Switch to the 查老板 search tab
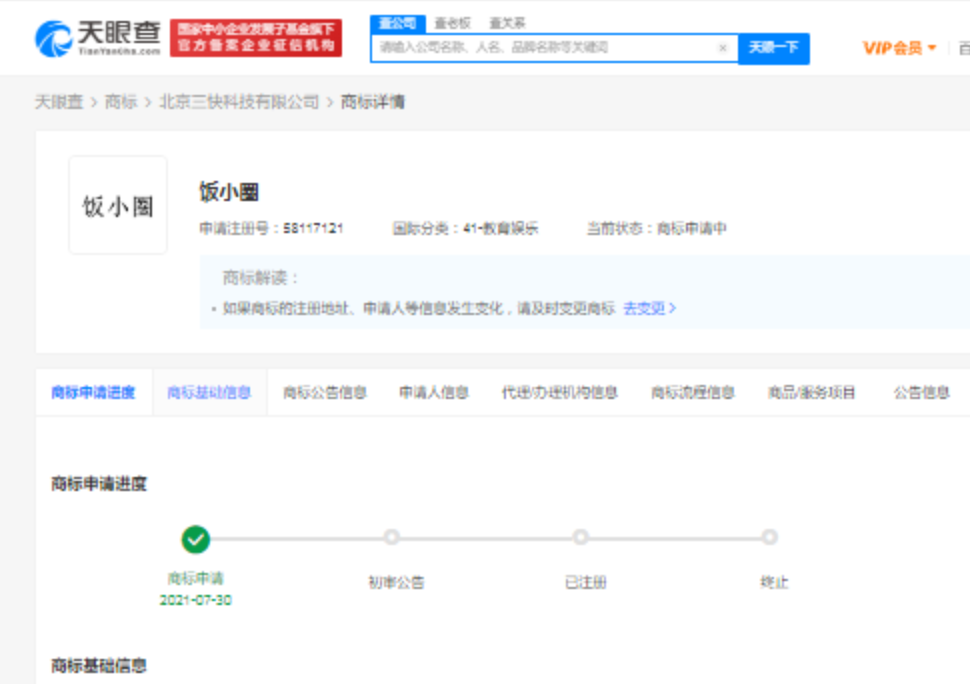This screenshot has width=970, height=684. point(452,23)
